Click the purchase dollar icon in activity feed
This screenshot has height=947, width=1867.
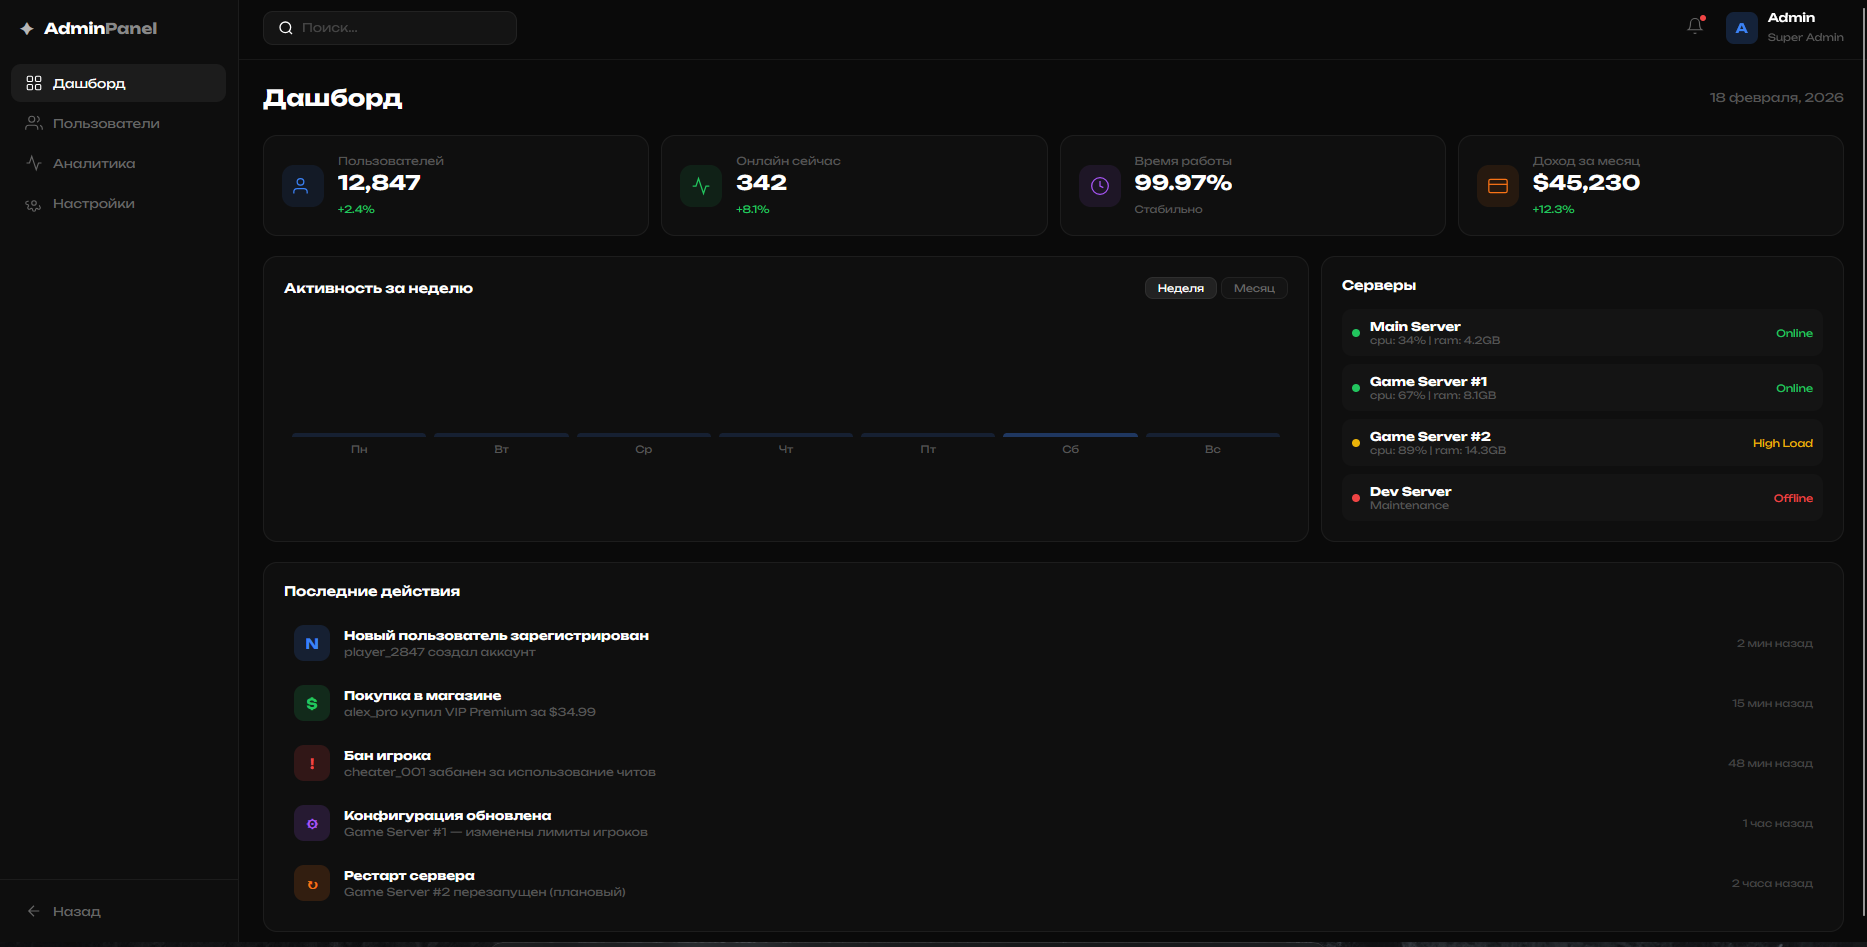point(311,703)
